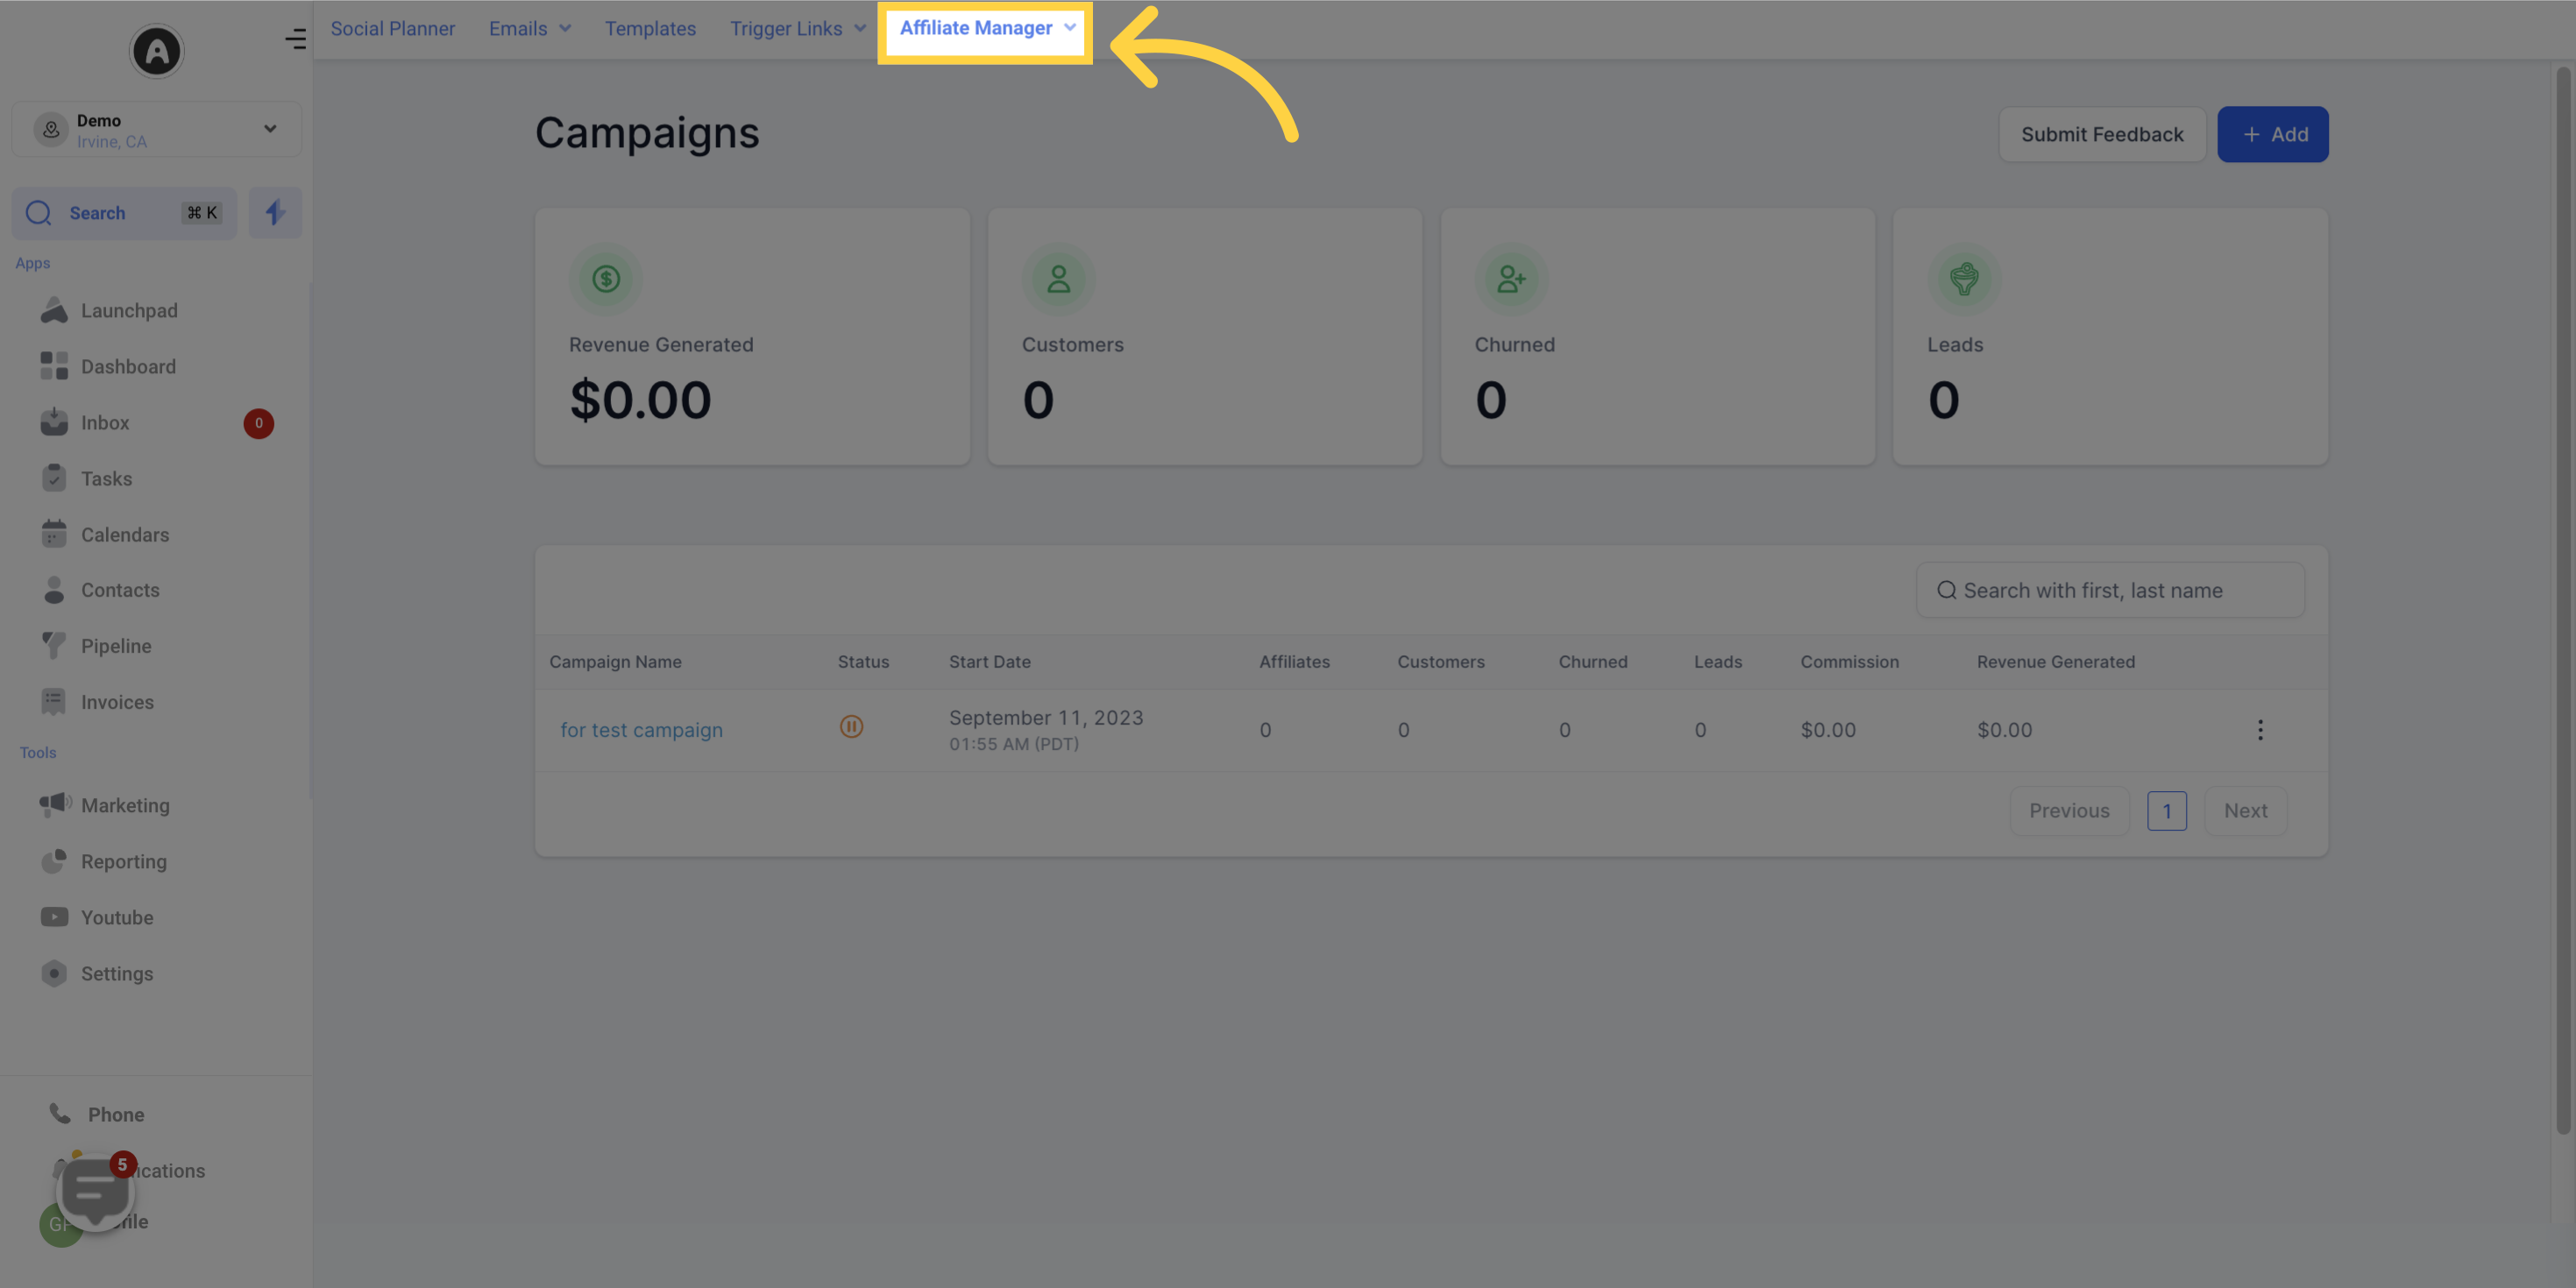The height and width of the screenshot is (1288, 2576).
Task: Click the Search contacts icon
Action: tap(39, 212)
